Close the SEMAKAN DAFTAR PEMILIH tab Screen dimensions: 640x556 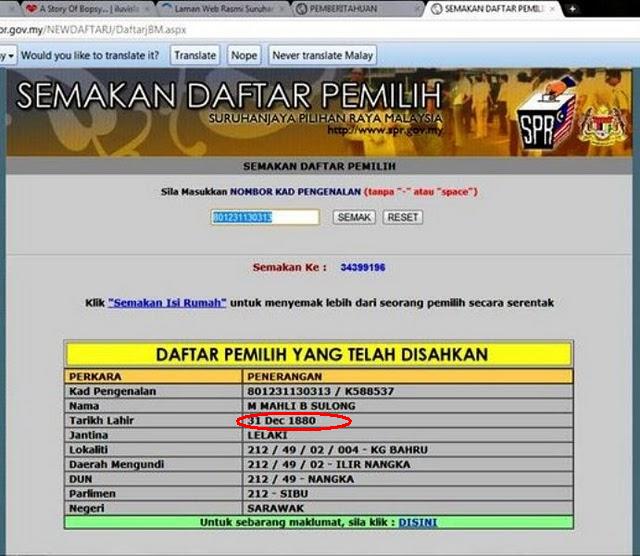[x=552, y=9]
